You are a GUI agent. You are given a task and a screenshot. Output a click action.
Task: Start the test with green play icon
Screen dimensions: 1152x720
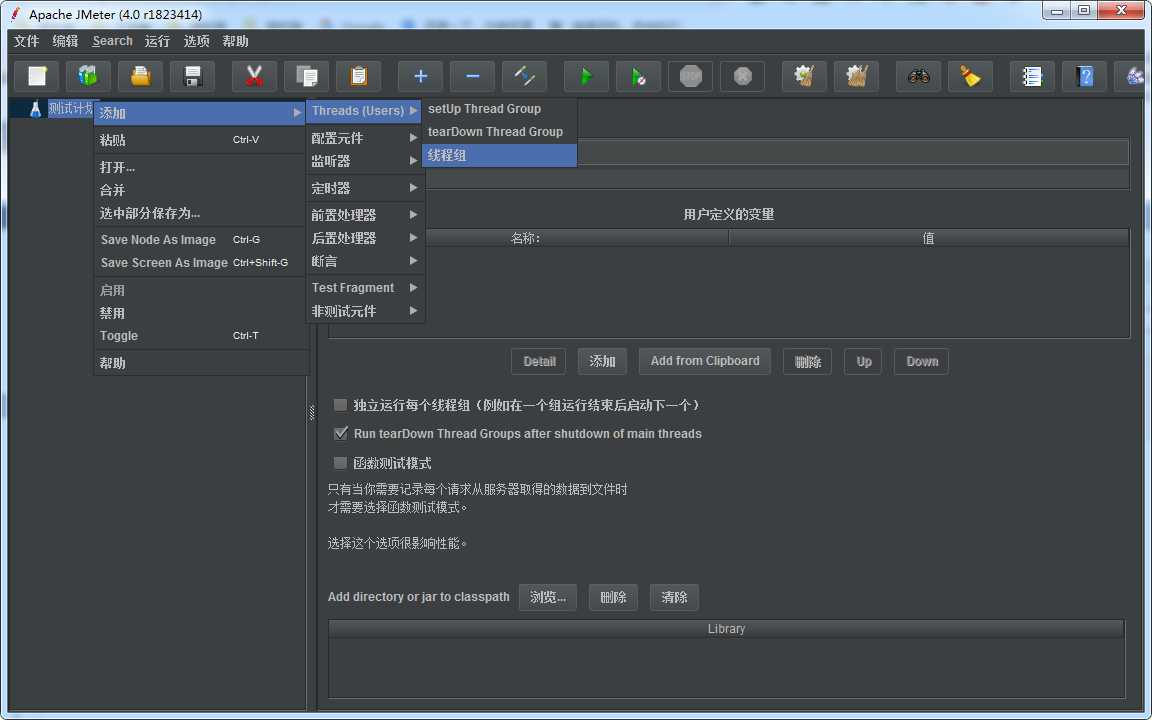[x=586, y=76]
